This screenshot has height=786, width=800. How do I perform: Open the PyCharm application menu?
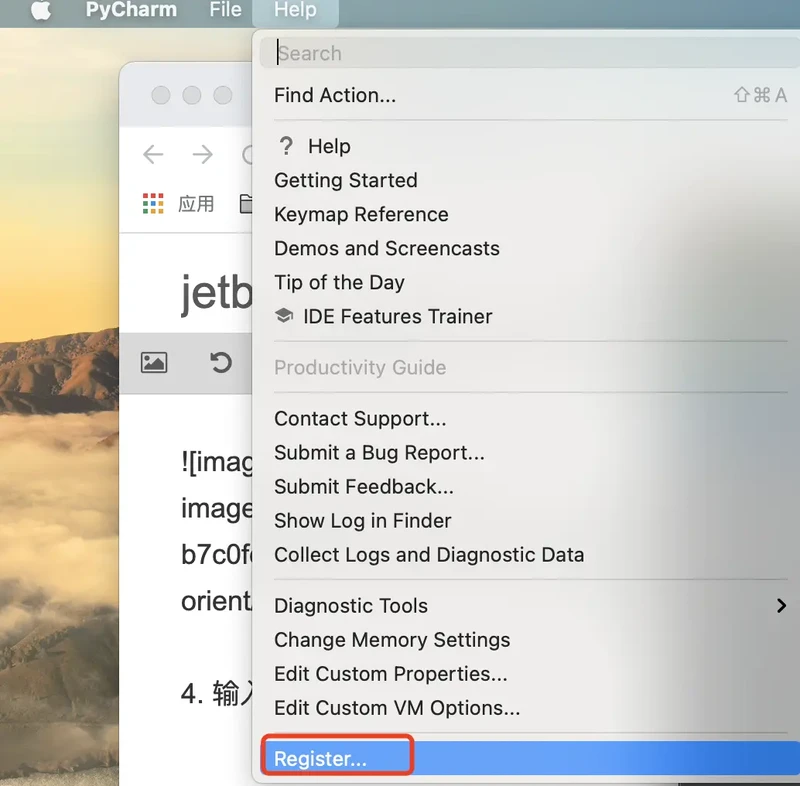pyautogui.click(x=131, y=10)
